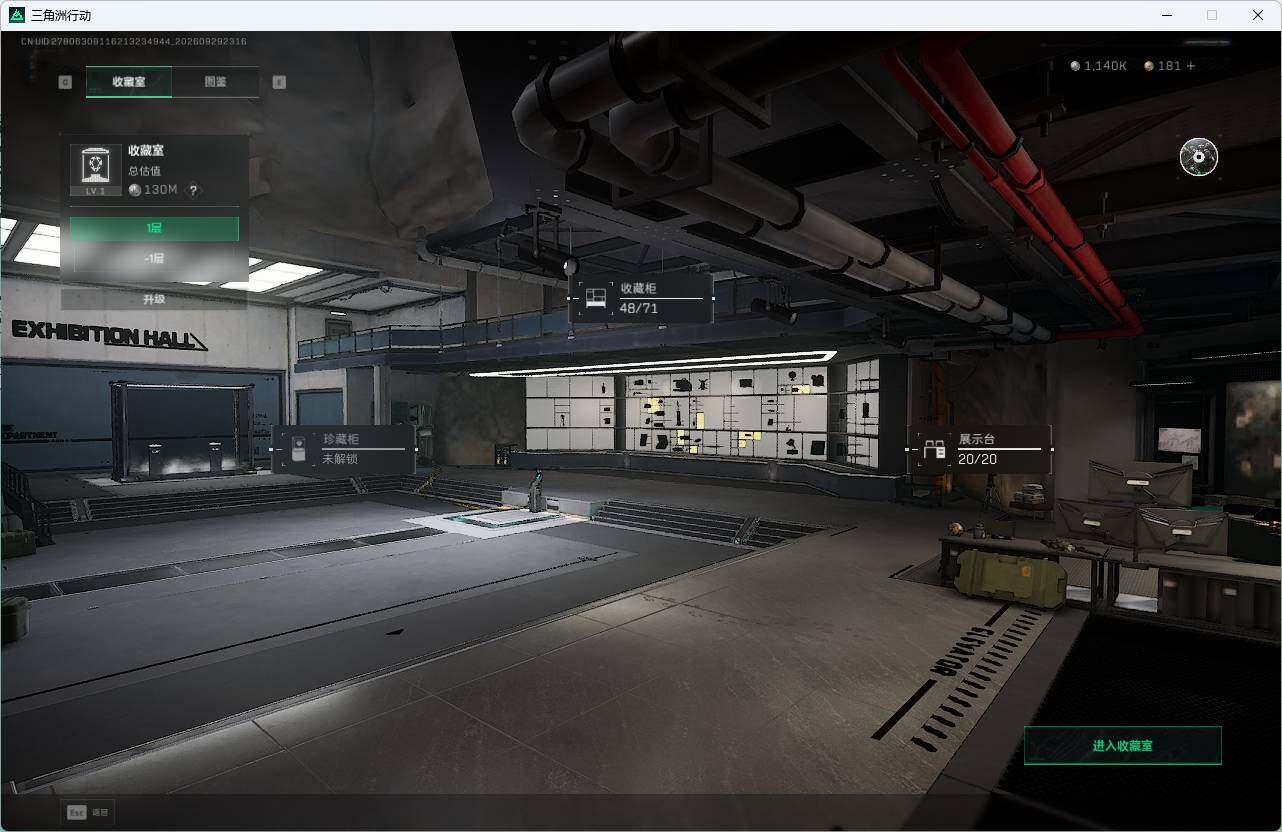
Task: Minimize the 三角洲行动 window
Action: click(x=1166, y=15)
